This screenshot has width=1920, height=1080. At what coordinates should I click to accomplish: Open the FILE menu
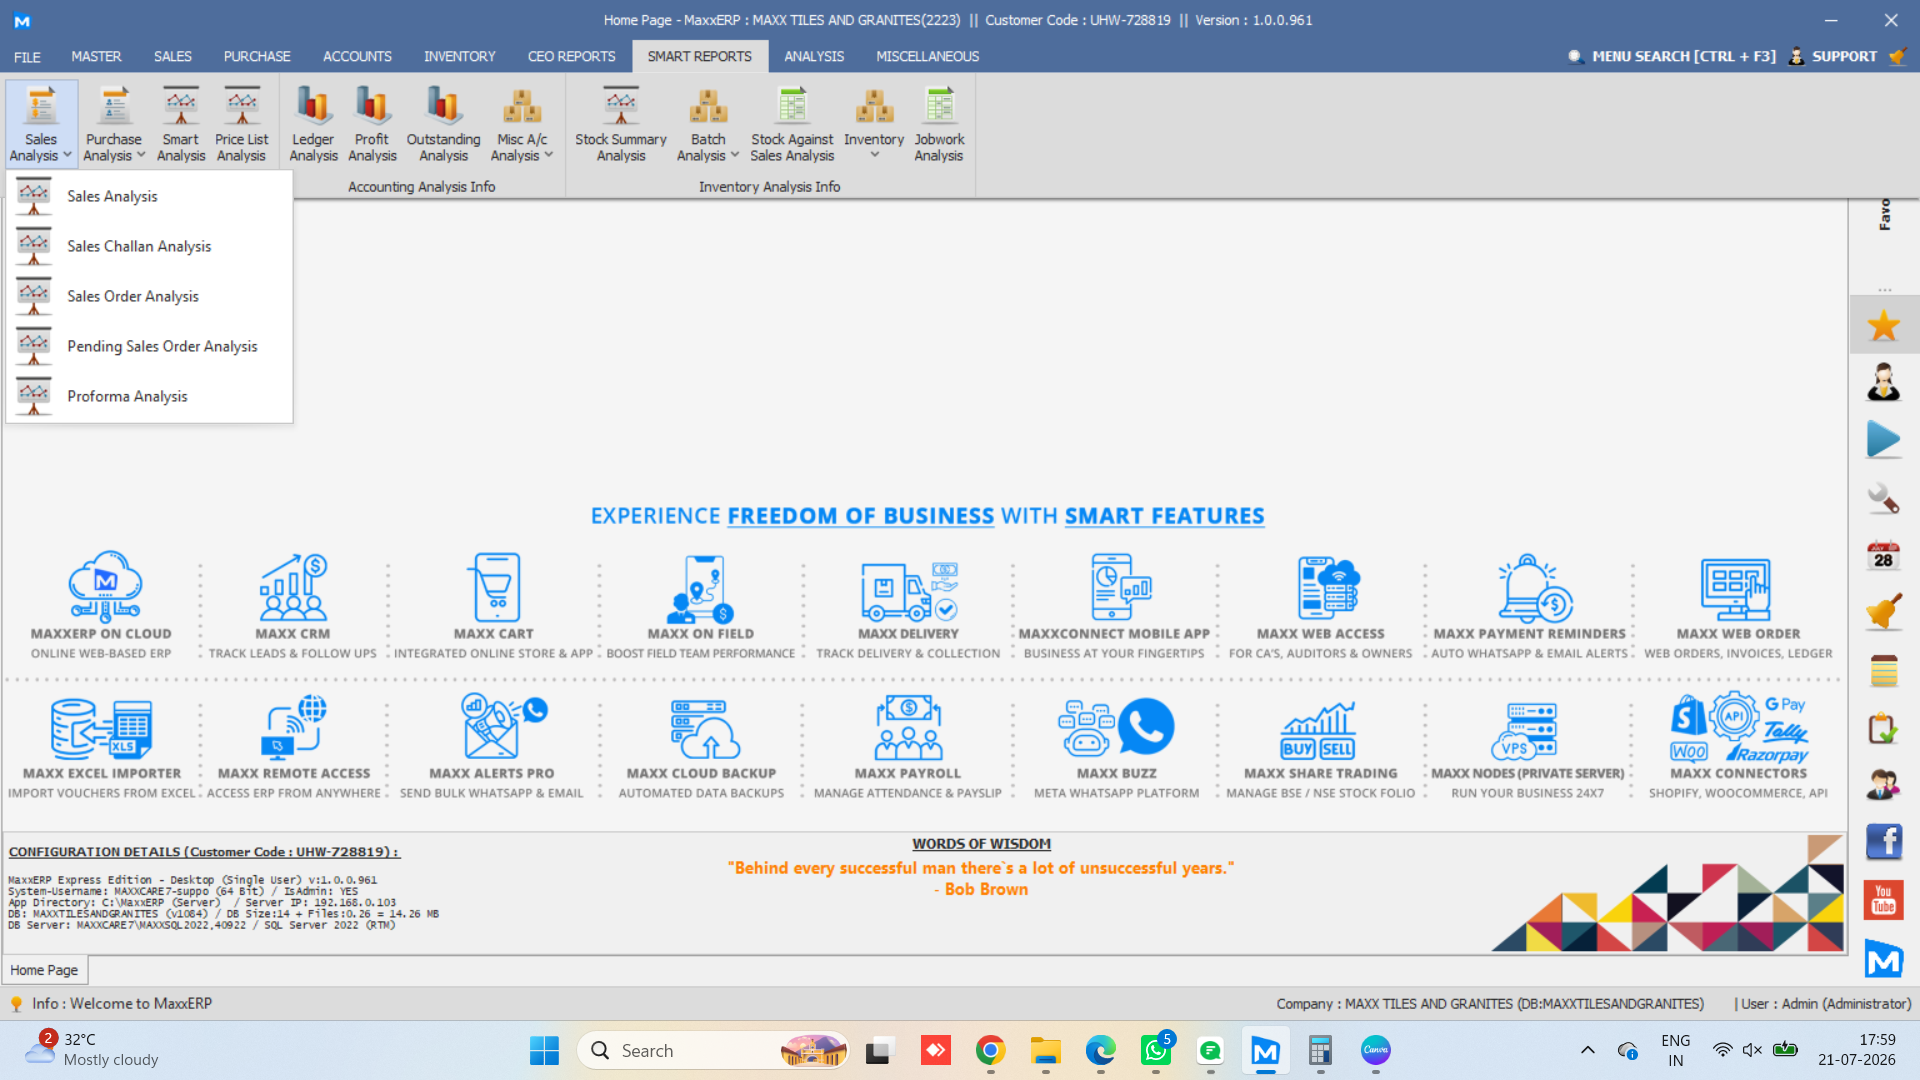27,57
